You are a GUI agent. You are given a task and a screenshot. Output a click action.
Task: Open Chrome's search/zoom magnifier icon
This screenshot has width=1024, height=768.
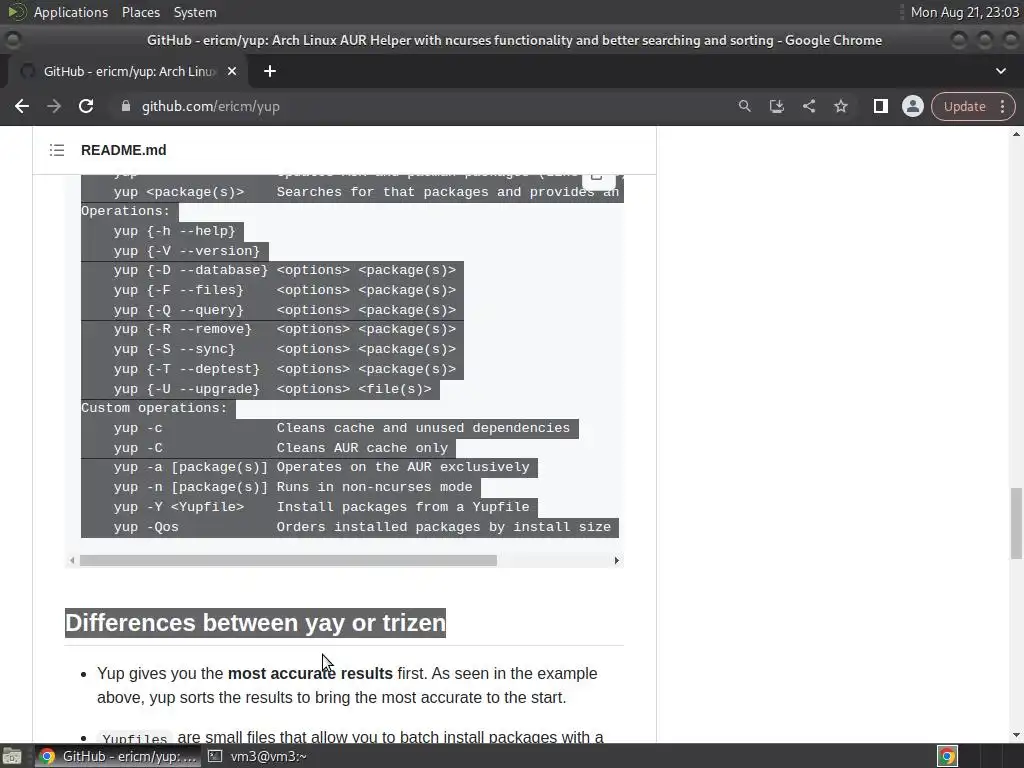[x=744, y=106]
